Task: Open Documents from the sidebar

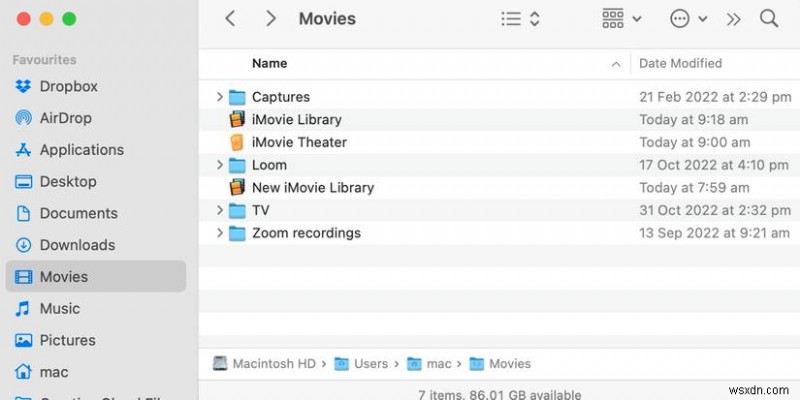Action: coord(66,213)
